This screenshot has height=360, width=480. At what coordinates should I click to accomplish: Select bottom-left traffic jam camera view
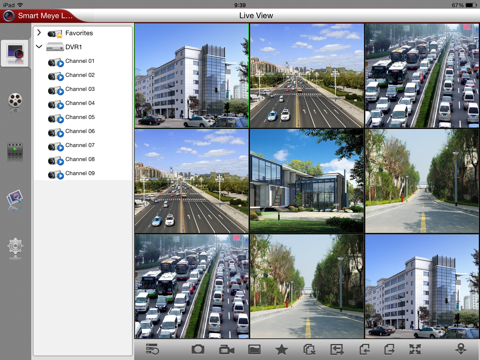point(192,286)
